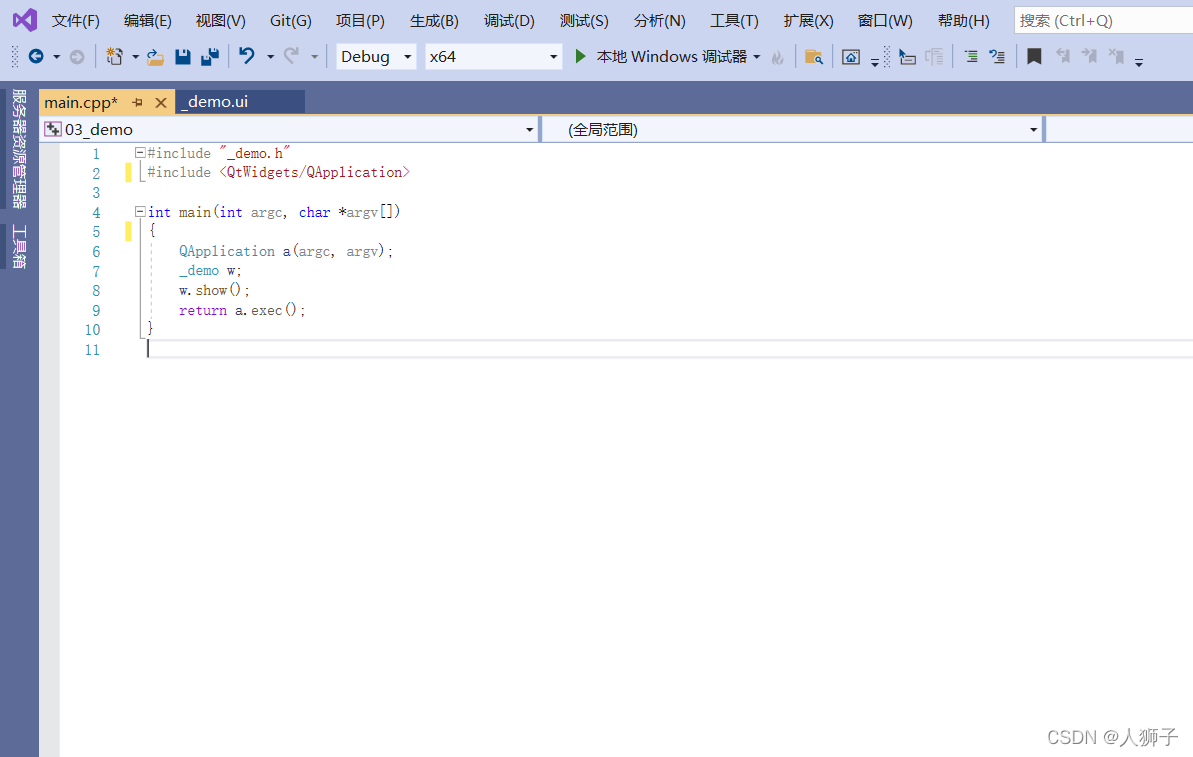This screenshot has height=757, width=1193.
Task: Click the Visual Studio logo icon
Action: pyautogui.click(x=24, y=20)
